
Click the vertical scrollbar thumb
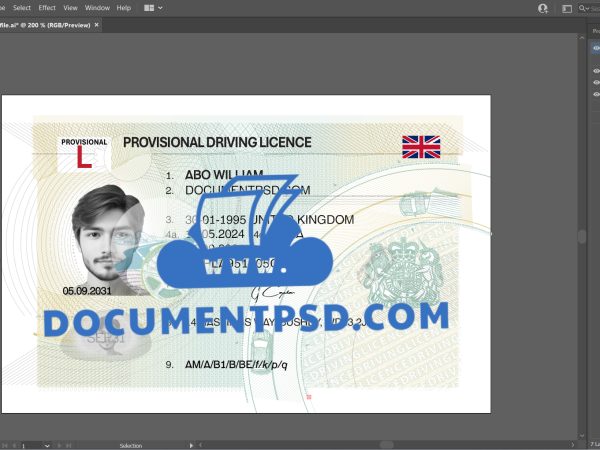pyautogui.click(x=582, y=236)
